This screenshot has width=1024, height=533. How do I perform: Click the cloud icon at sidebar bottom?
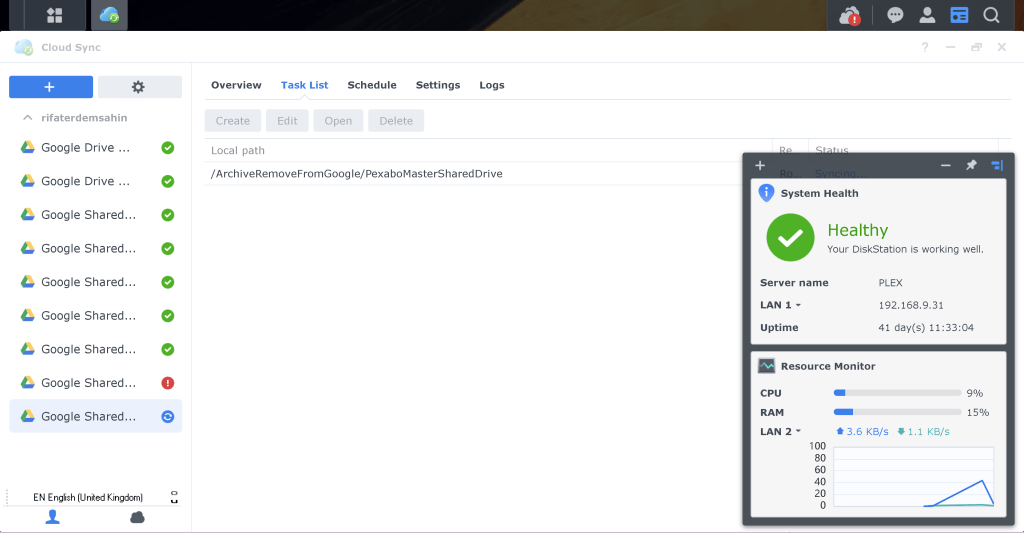pos(137,517)
